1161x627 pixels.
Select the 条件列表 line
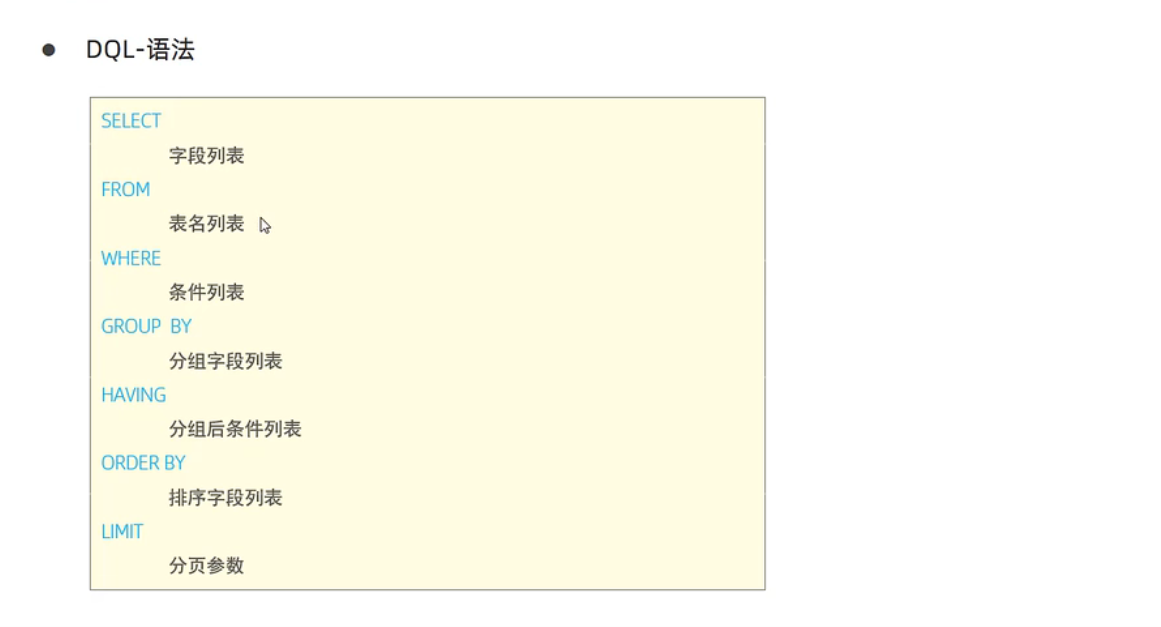(x=206, y=293)
